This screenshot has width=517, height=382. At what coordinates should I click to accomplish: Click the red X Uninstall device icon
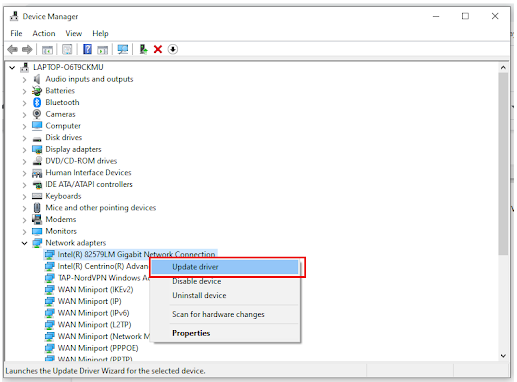[x=158, y=49]
